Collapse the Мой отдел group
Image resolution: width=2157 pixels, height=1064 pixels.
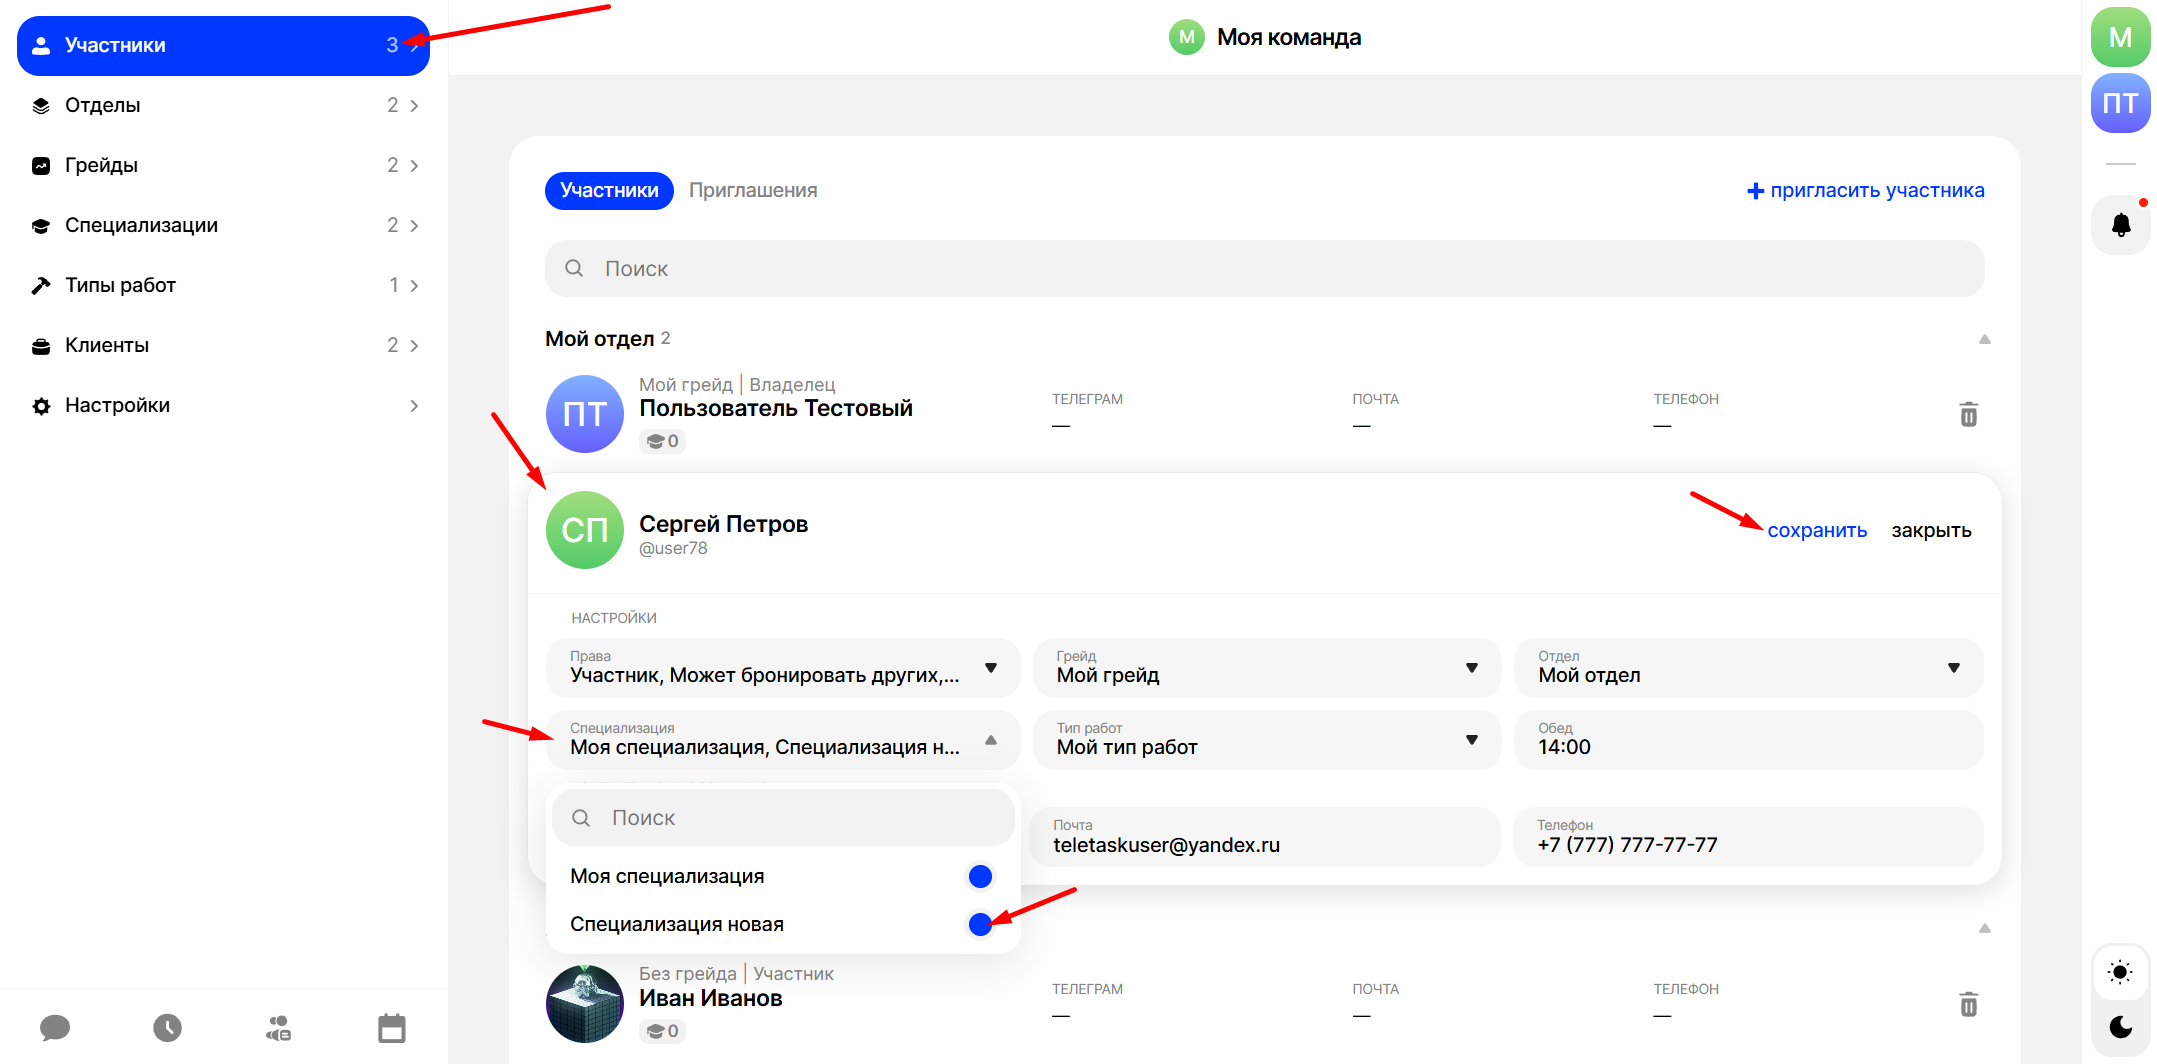pyautogui.click(x=1984, y=339)
